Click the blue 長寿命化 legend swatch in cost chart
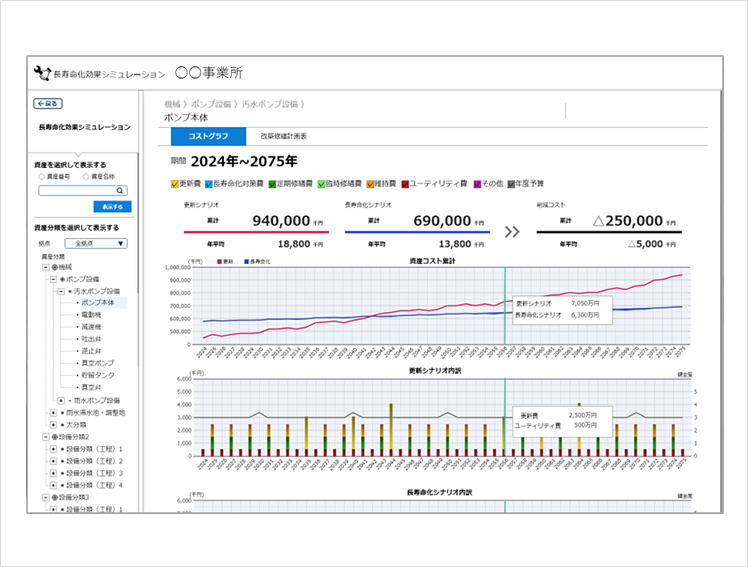This screenshot has width=748, height=567. click(246, 261)
